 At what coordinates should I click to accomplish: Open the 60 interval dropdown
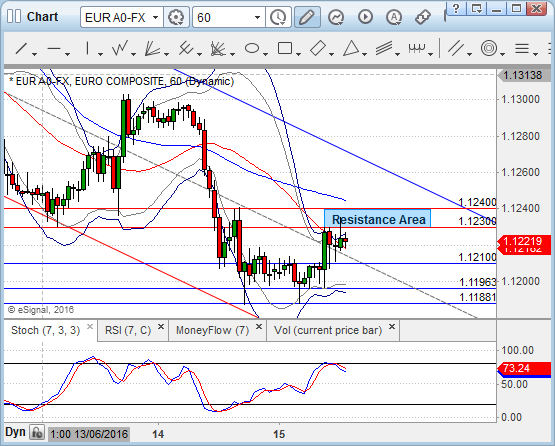pos(257,17)
